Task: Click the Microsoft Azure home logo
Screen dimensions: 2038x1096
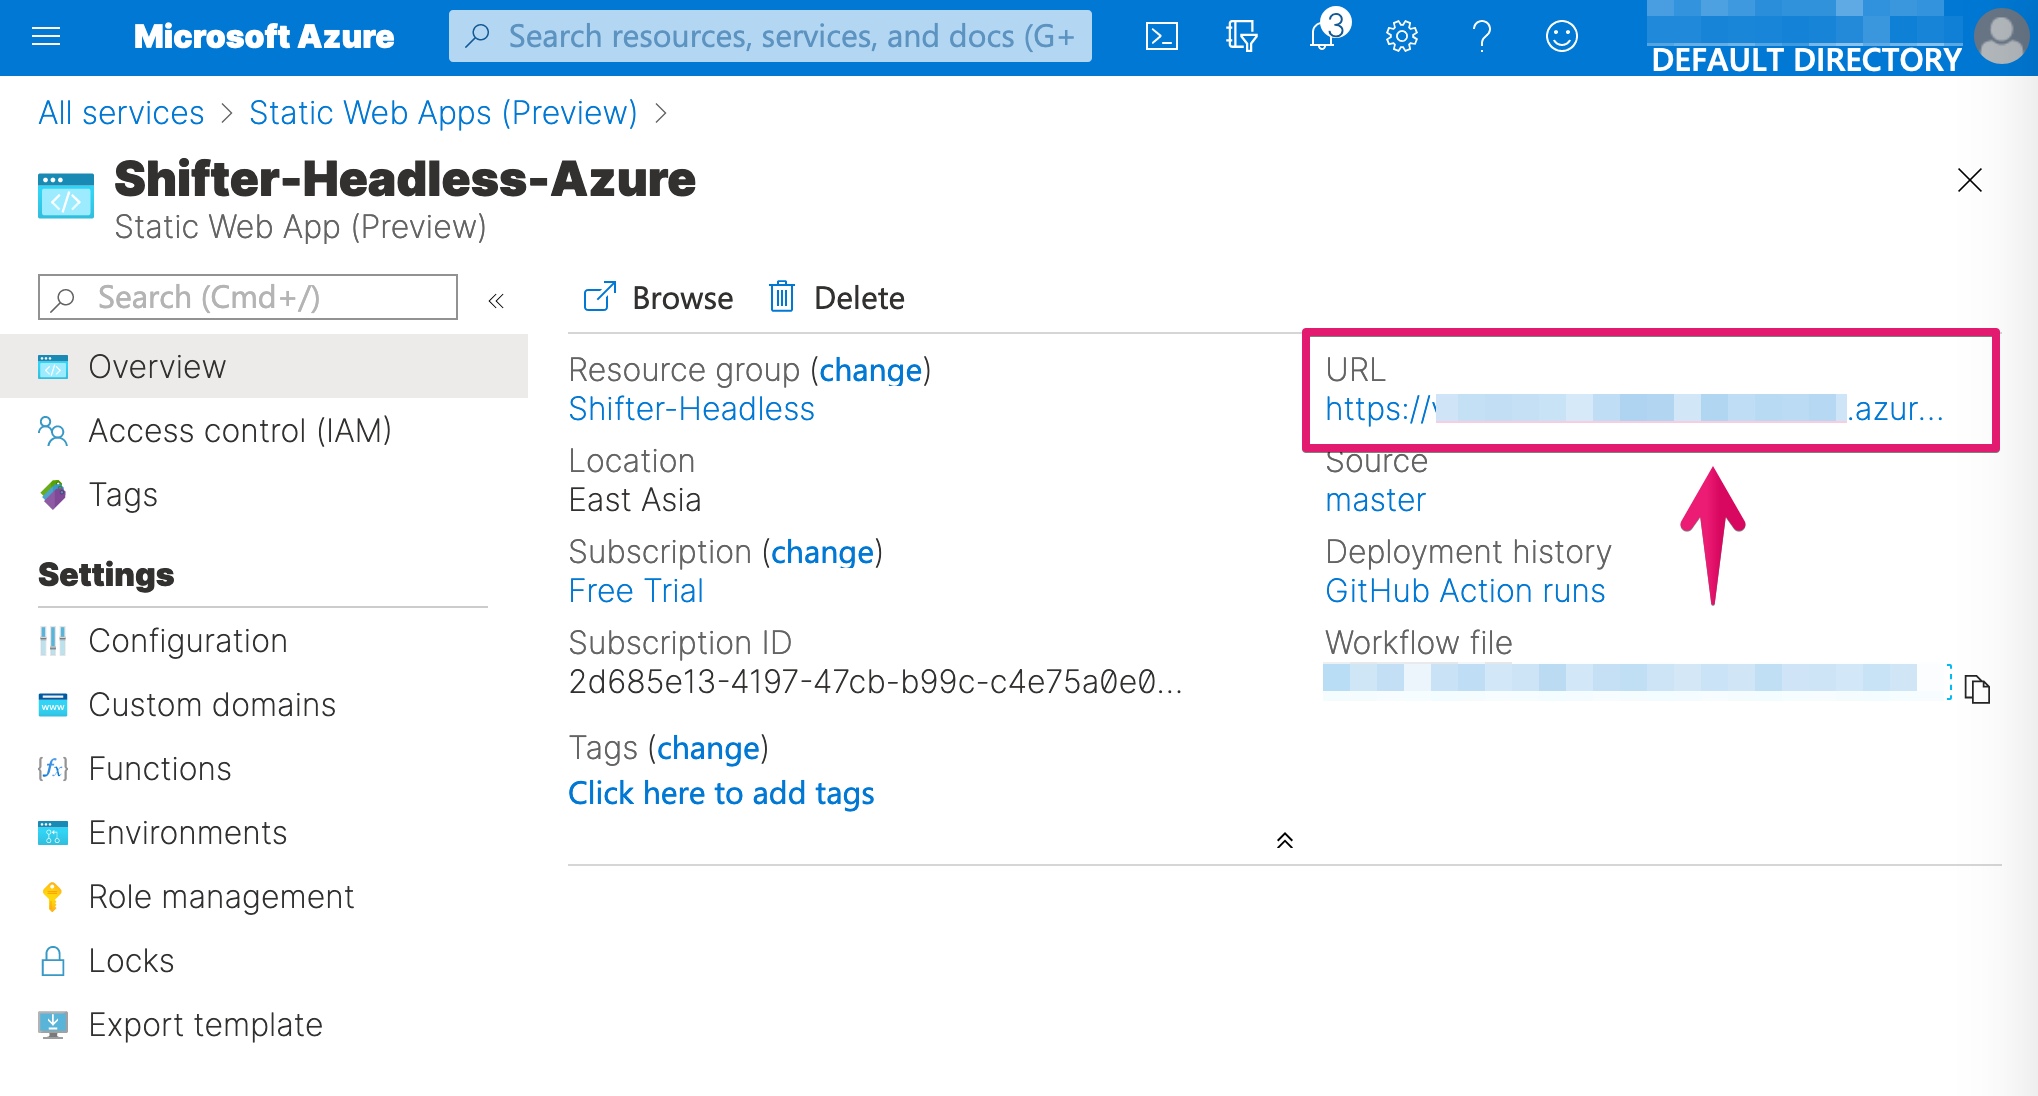Action: (264, 37)
